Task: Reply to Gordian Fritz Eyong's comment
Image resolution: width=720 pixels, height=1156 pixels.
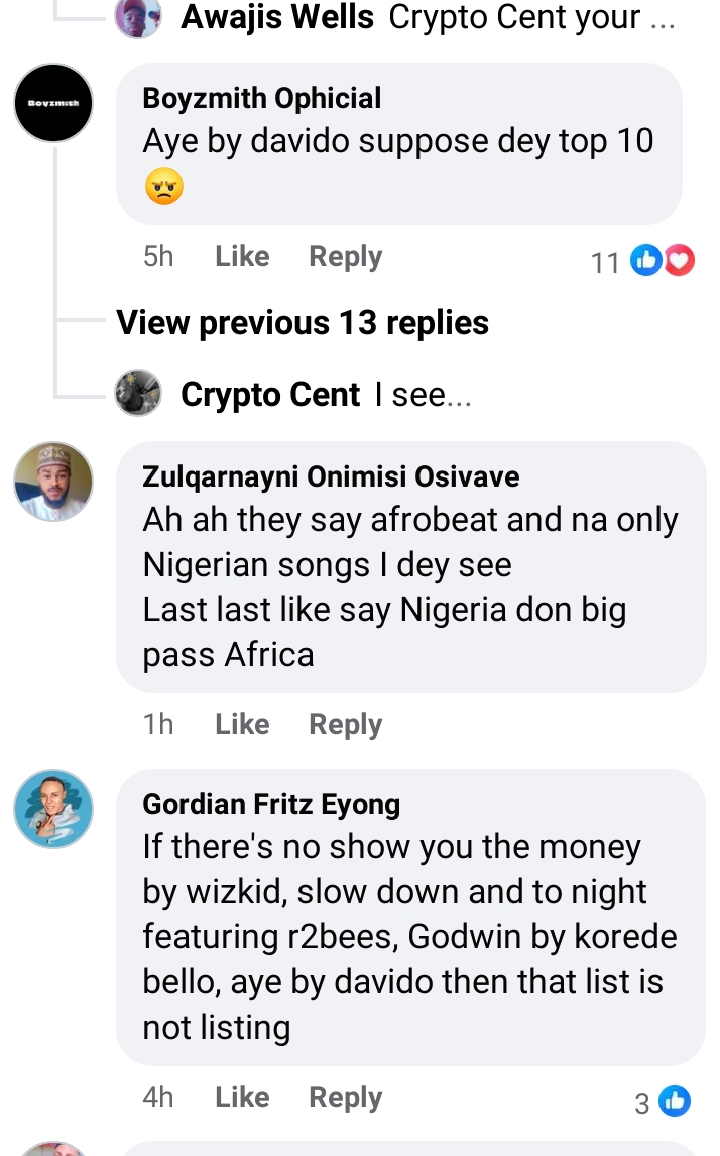Action: [345, 1097]
